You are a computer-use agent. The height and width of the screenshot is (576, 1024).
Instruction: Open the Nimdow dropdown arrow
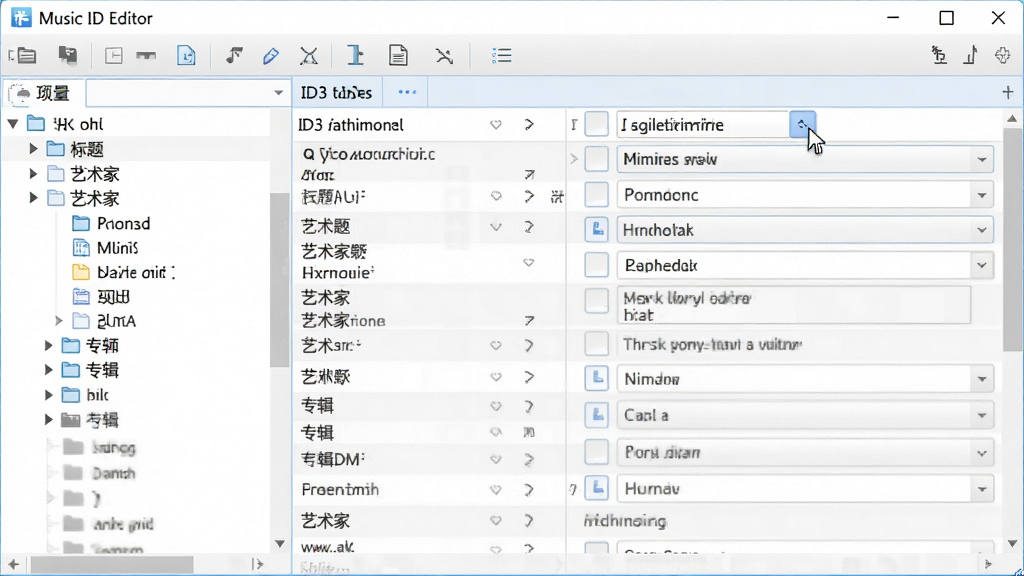click(982, 379)
